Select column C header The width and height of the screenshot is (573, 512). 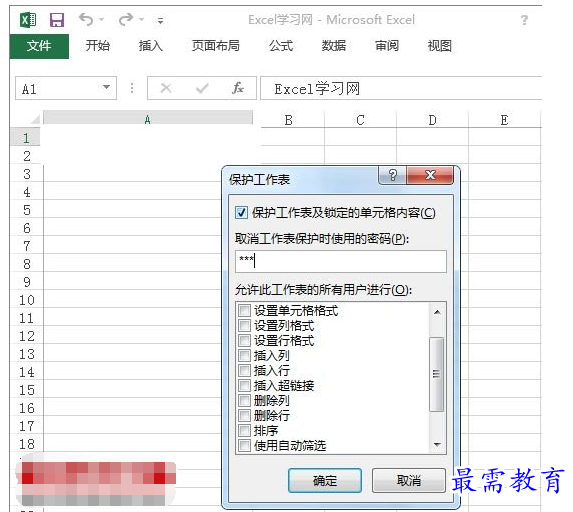click(360, 120)
